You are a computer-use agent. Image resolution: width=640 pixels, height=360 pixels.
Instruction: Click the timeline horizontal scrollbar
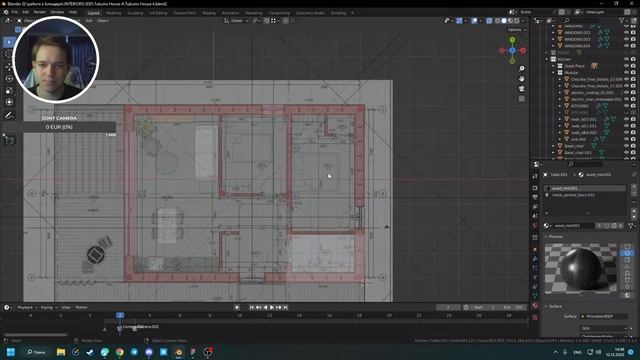click(x=36, y=335)
